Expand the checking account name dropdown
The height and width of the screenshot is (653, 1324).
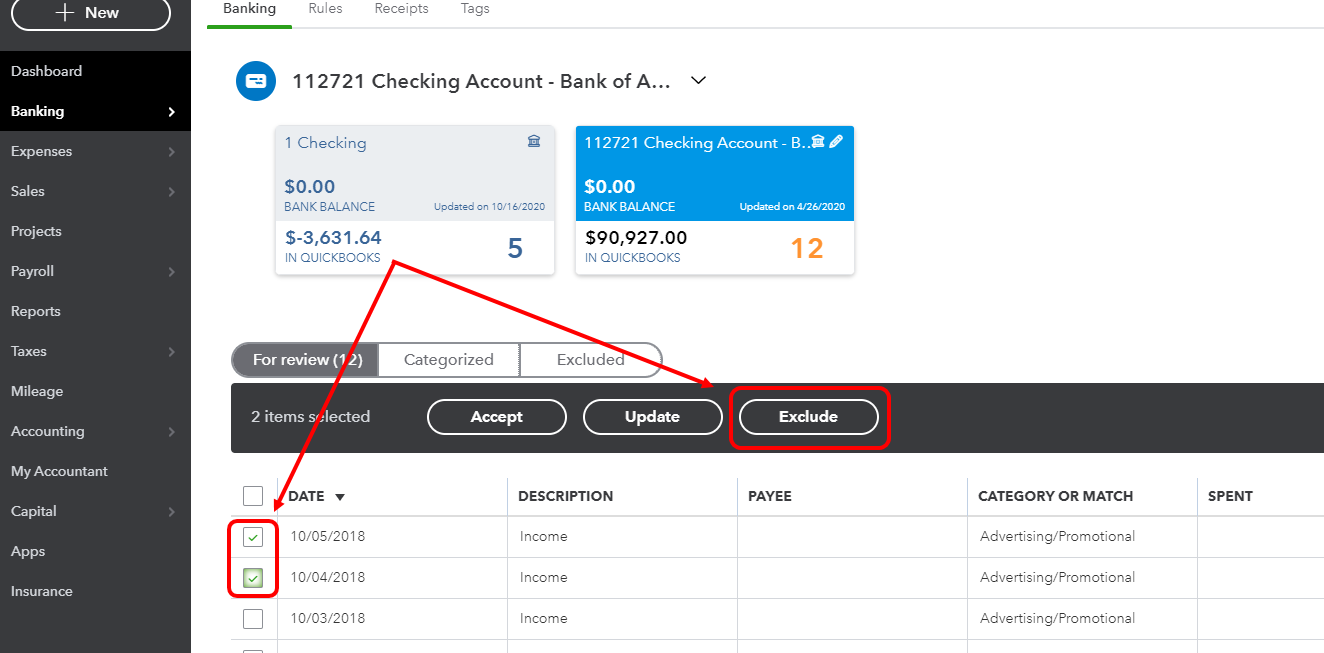(697, 80)
